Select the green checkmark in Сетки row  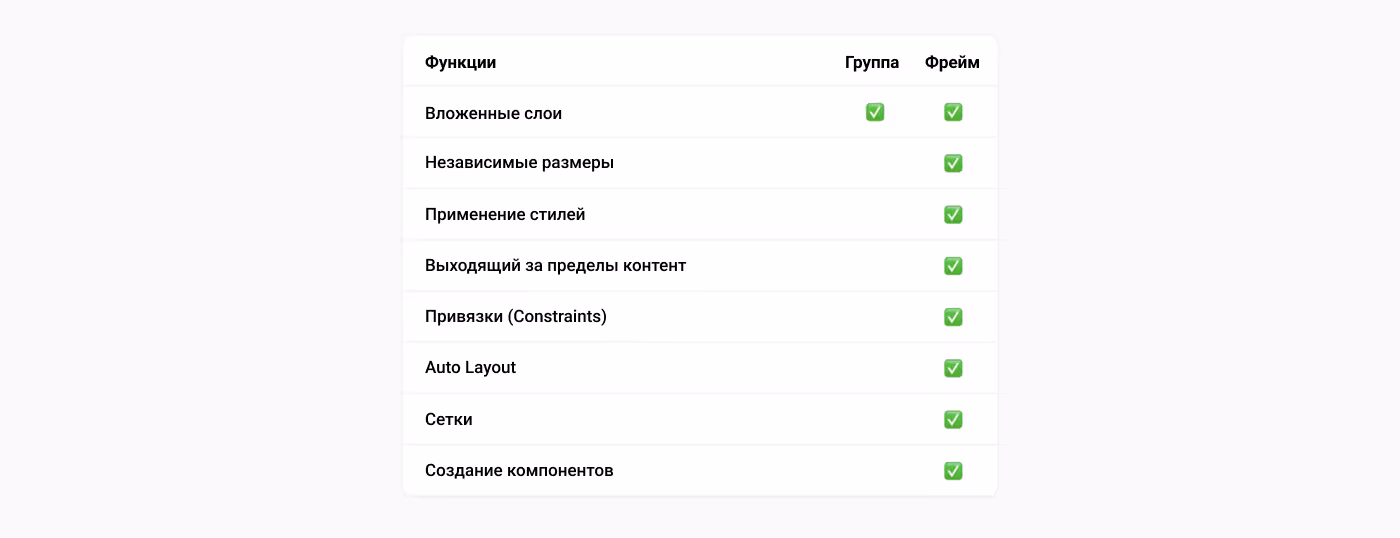point(953,419)
